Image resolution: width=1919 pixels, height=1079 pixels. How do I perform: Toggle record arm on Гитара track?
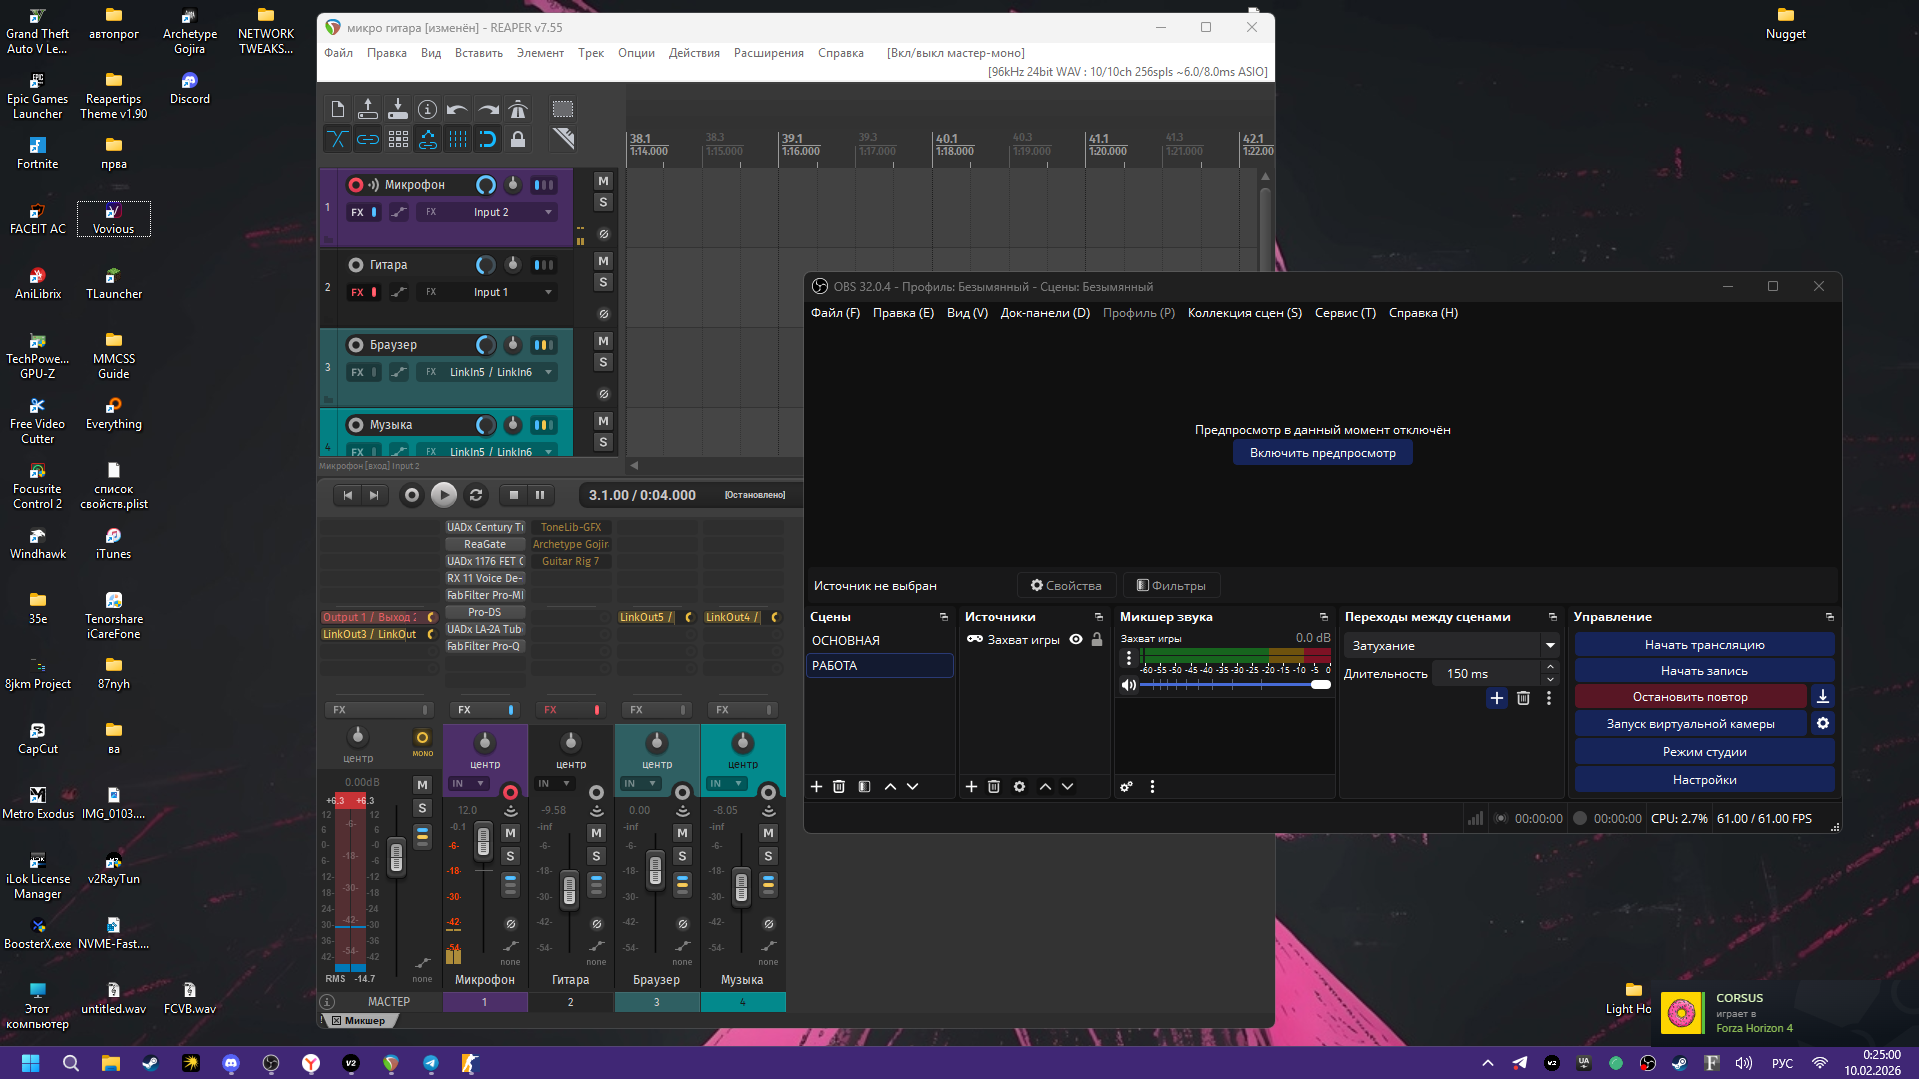point(355,265)
